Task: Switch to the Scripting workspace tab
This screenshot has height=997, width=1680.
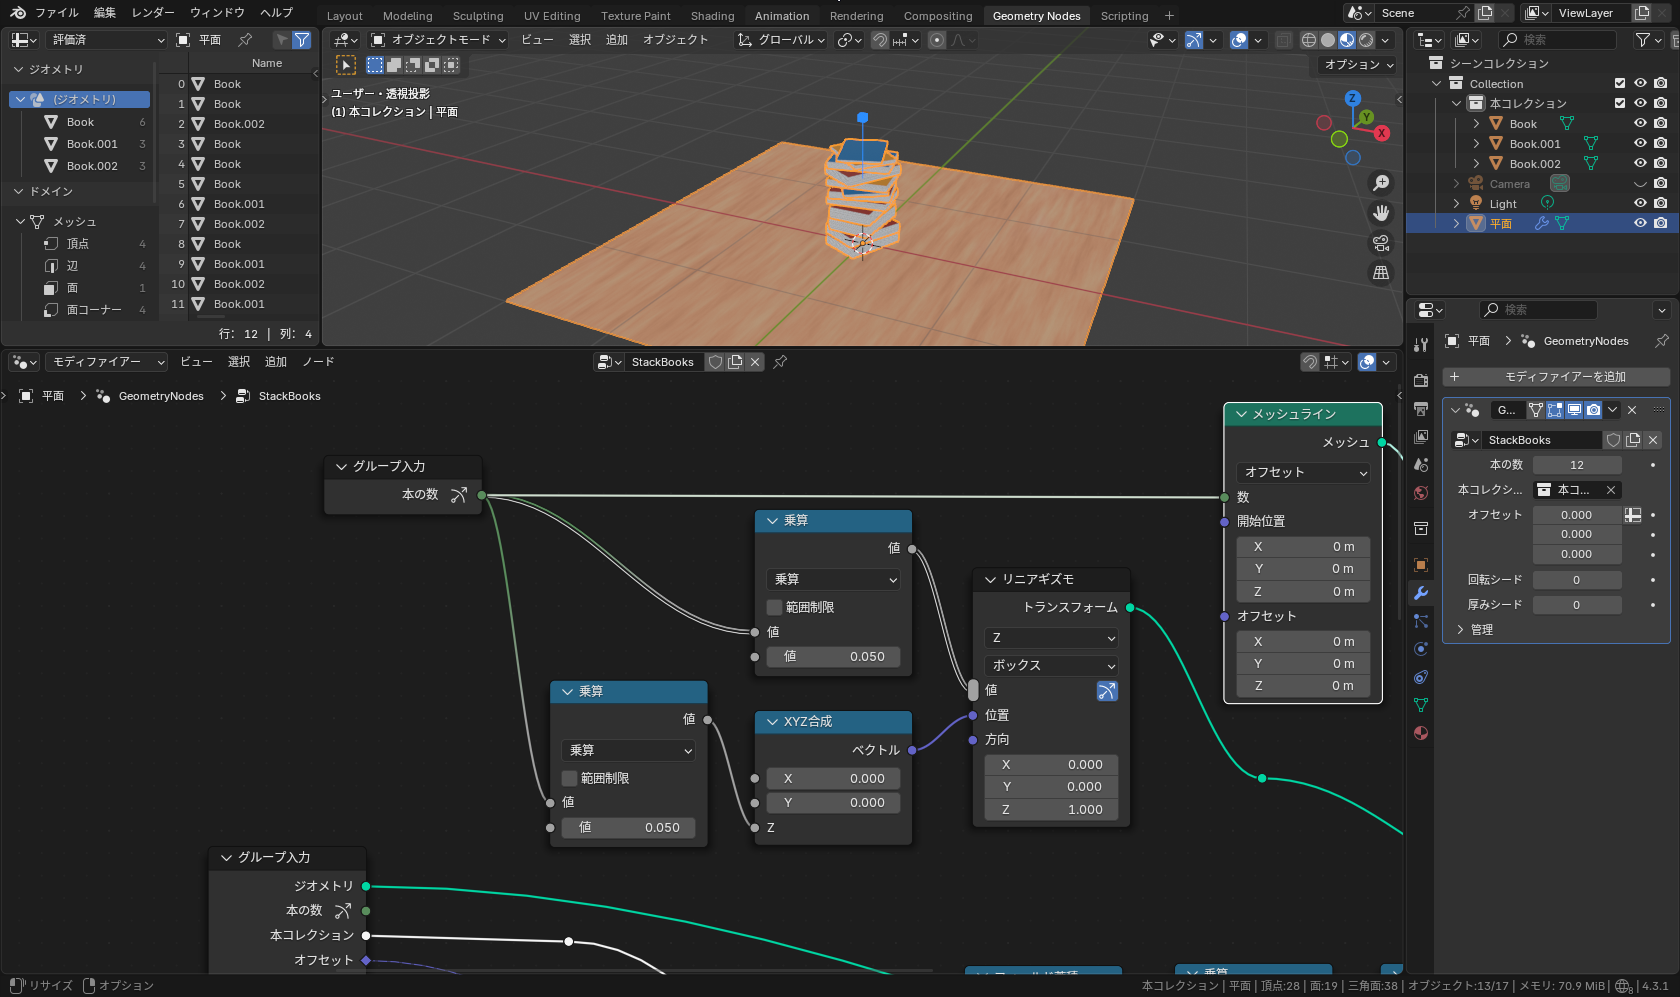Action: pyautogui.click(x=1124, y=15)
